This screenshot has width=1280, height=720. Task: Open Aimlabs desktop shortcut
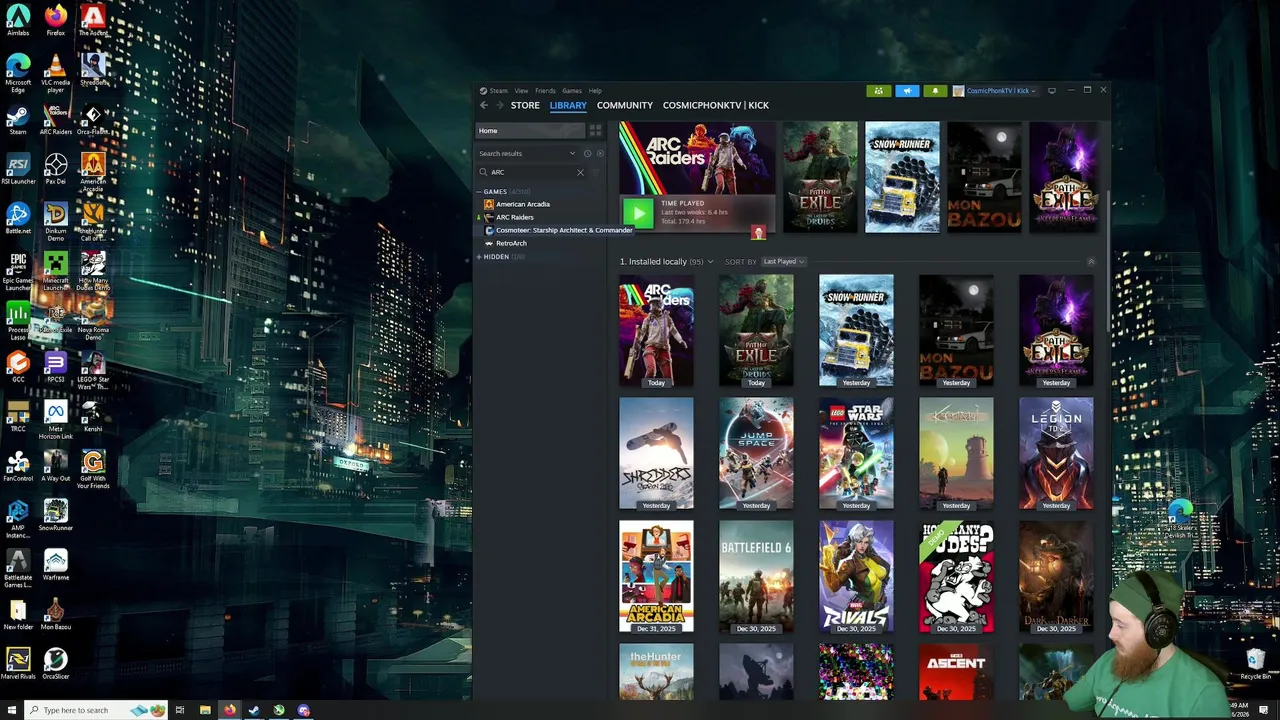(18, 20)
